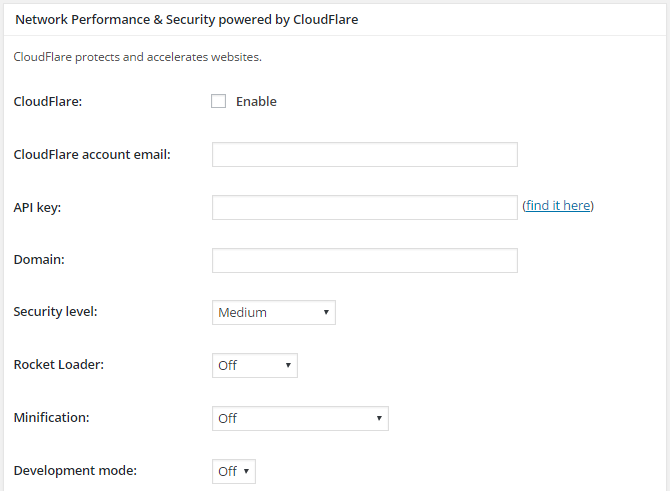
Task: Click the 'Security level:' label
Action: 56,312
